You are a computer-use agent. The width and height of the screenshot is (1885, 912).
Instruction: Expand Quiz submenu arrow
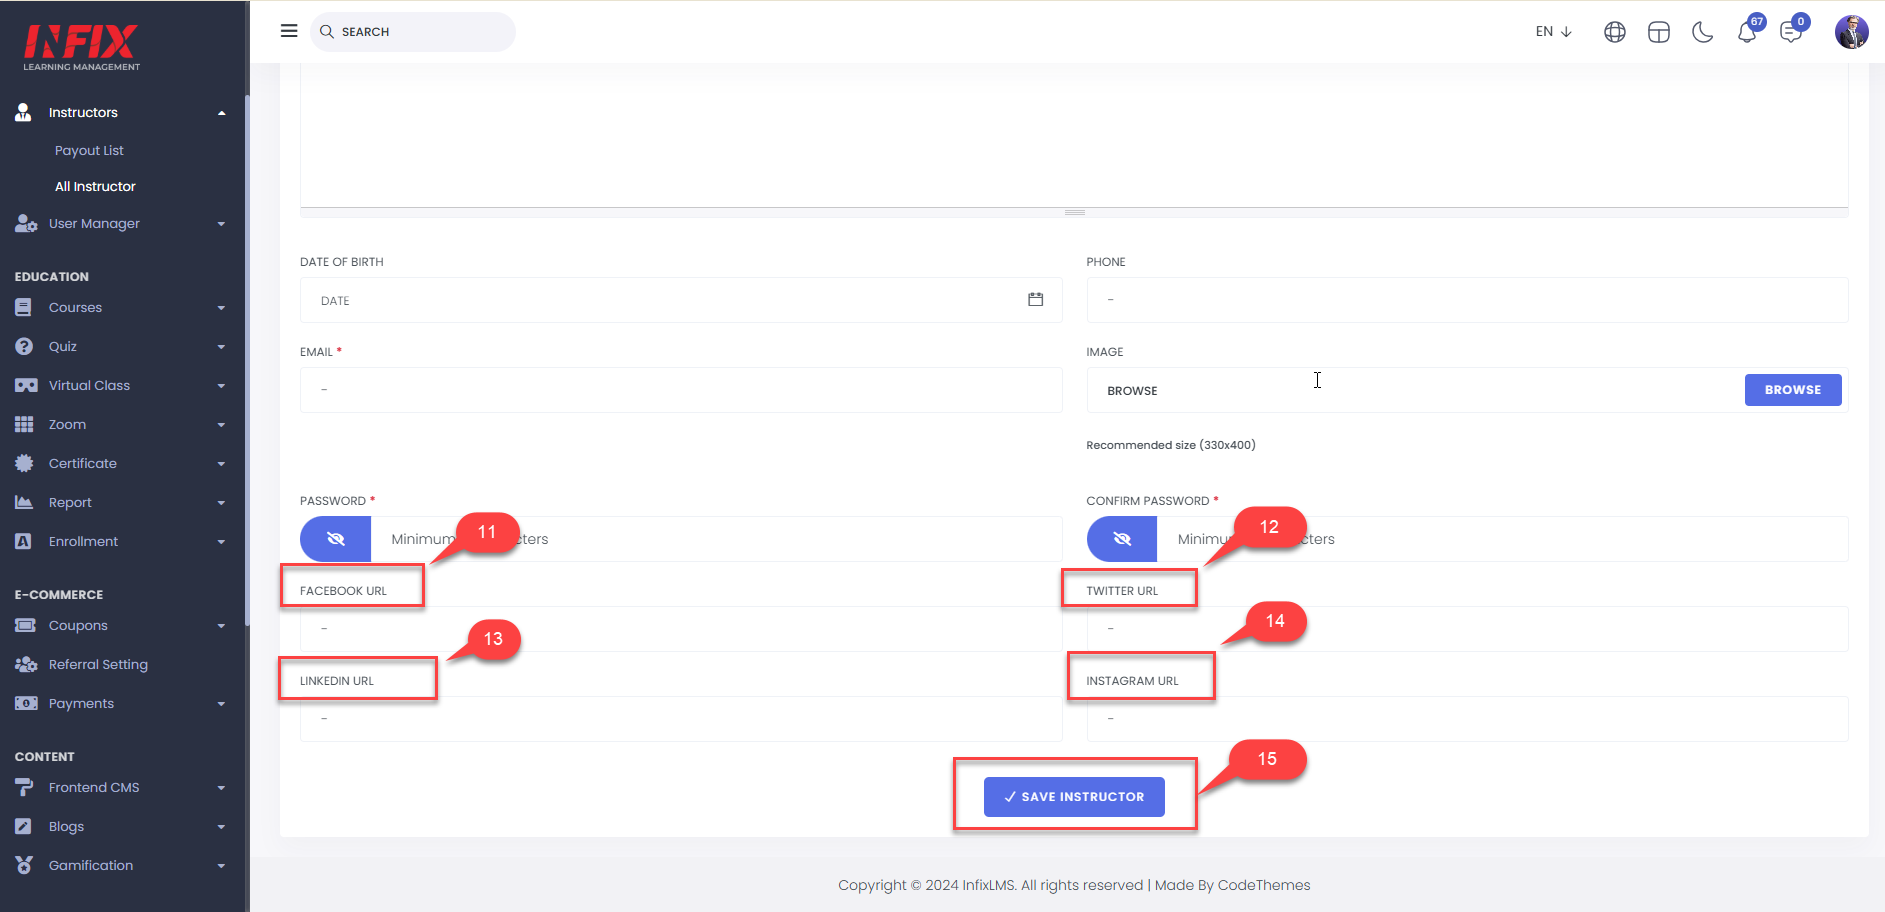[x=222, y=347]
